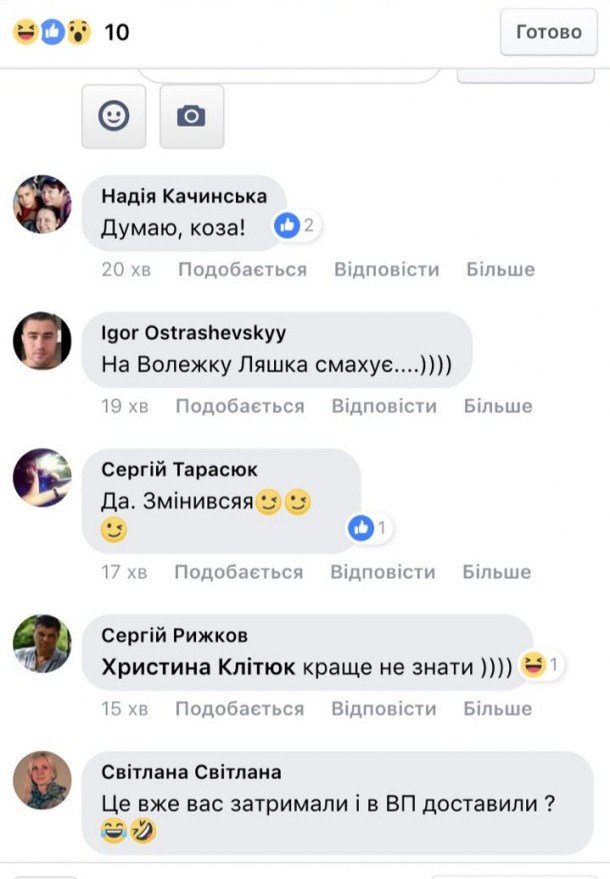The height and width of the screenshot is (879, 610).
Task: Open tagged name Христина Клітюк
Action: click(x=198, y=667)
